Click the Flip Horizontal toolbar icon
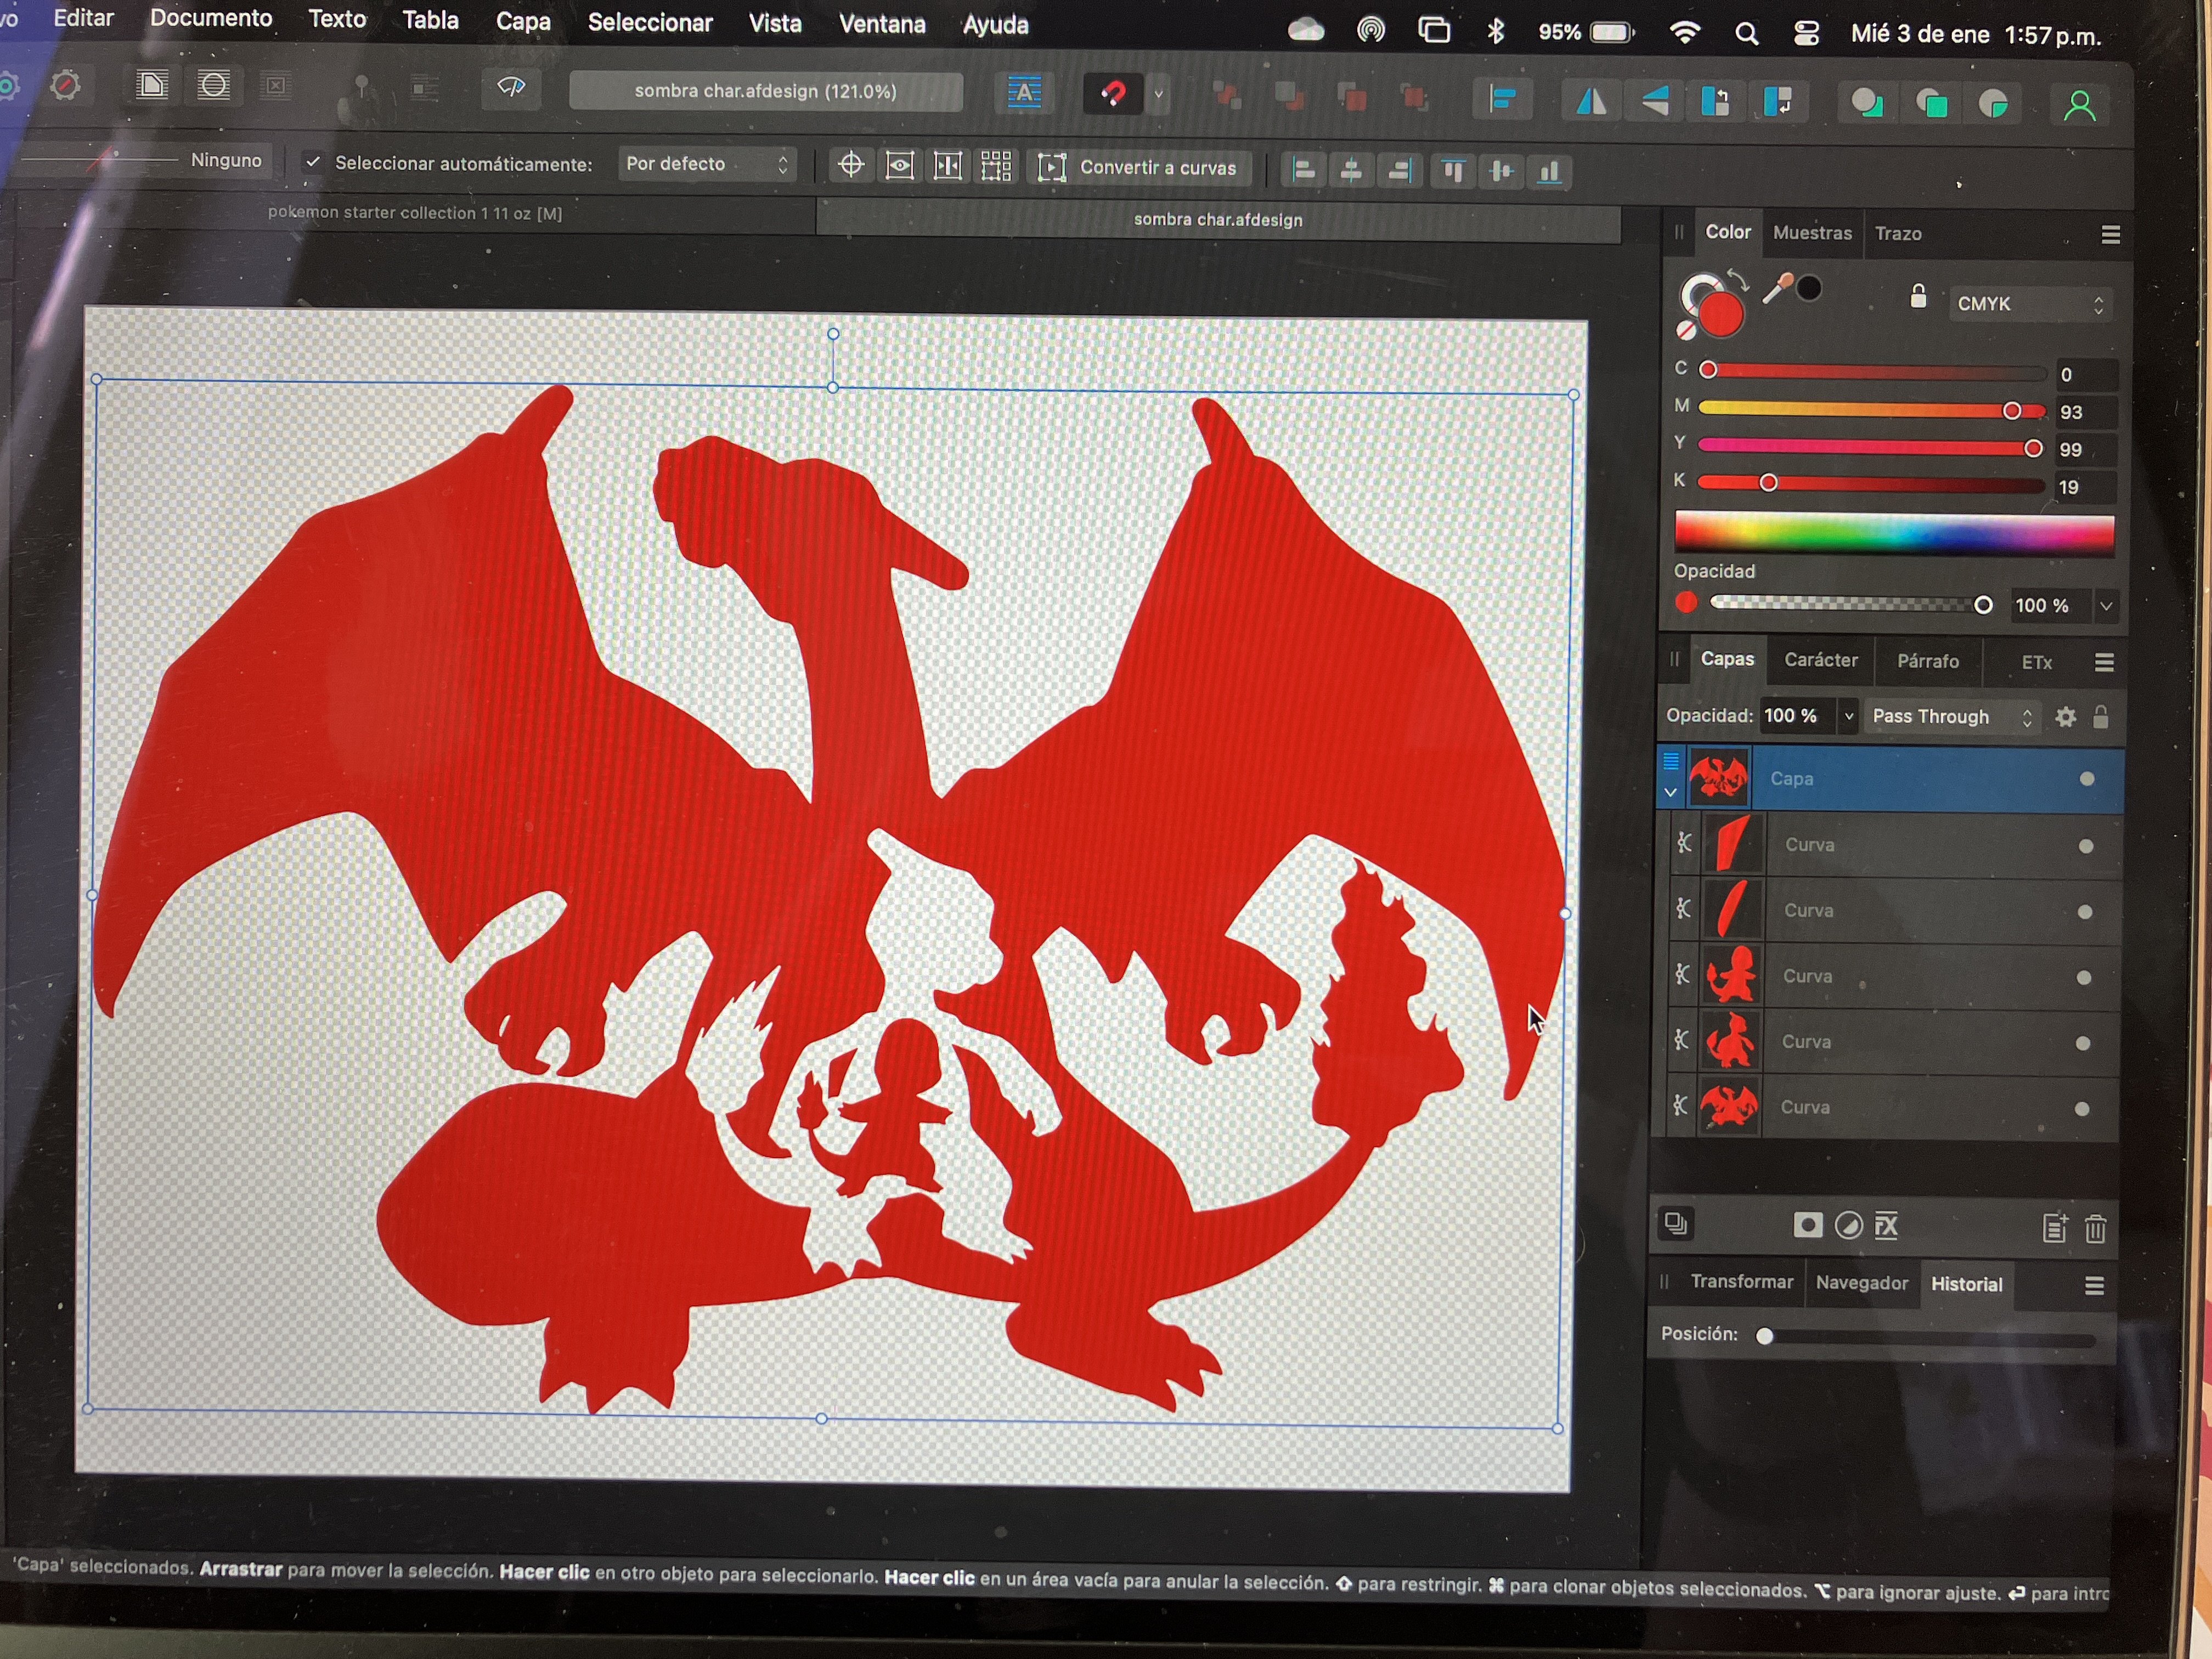The height and width of the screenshot is (1659, 2212). (1591, 100)
